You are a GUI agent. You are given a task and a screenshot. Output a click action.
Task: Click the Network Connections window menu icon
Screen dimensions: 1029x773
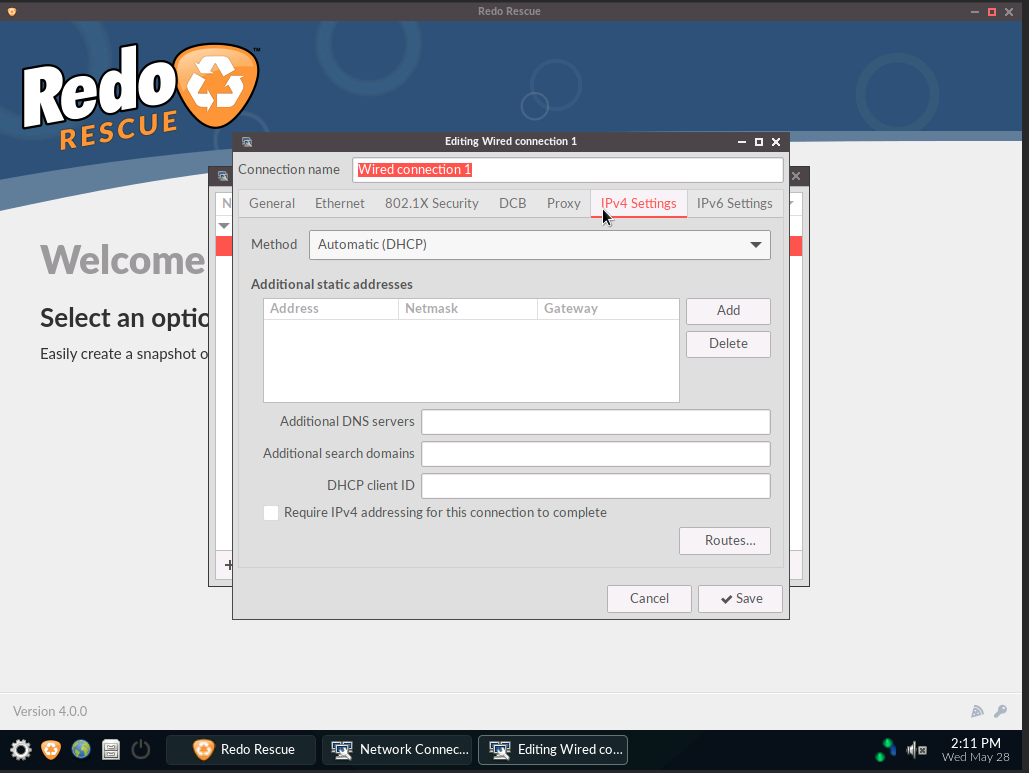click(223, 176)
